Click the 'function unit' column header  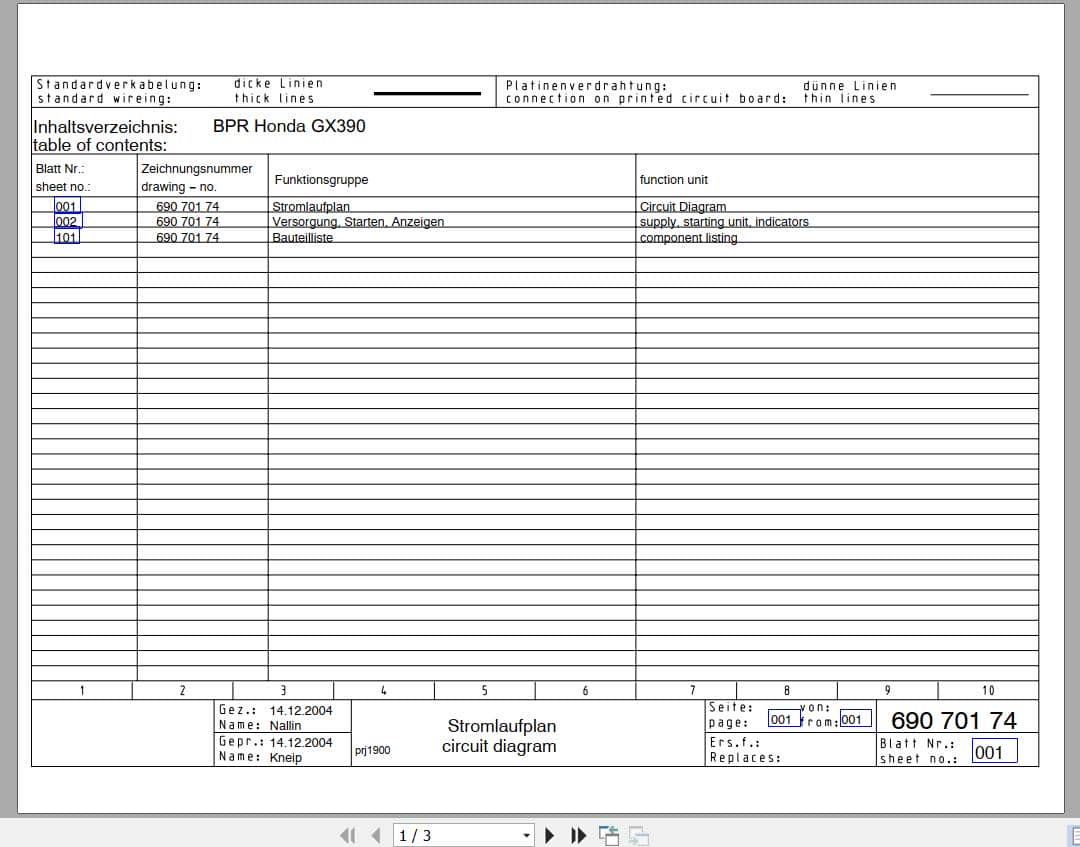674,180
